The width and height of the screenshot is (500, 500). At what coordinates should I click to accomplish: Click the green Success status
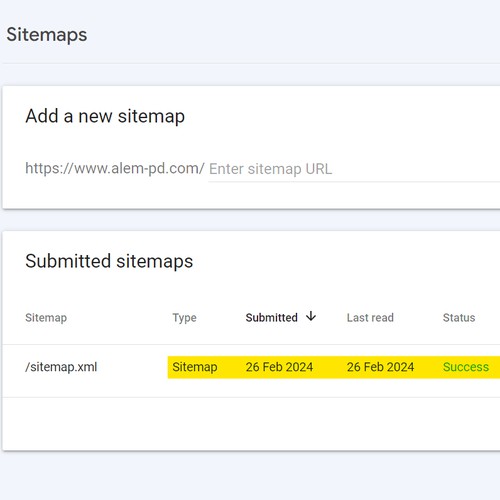click(466, 367)
